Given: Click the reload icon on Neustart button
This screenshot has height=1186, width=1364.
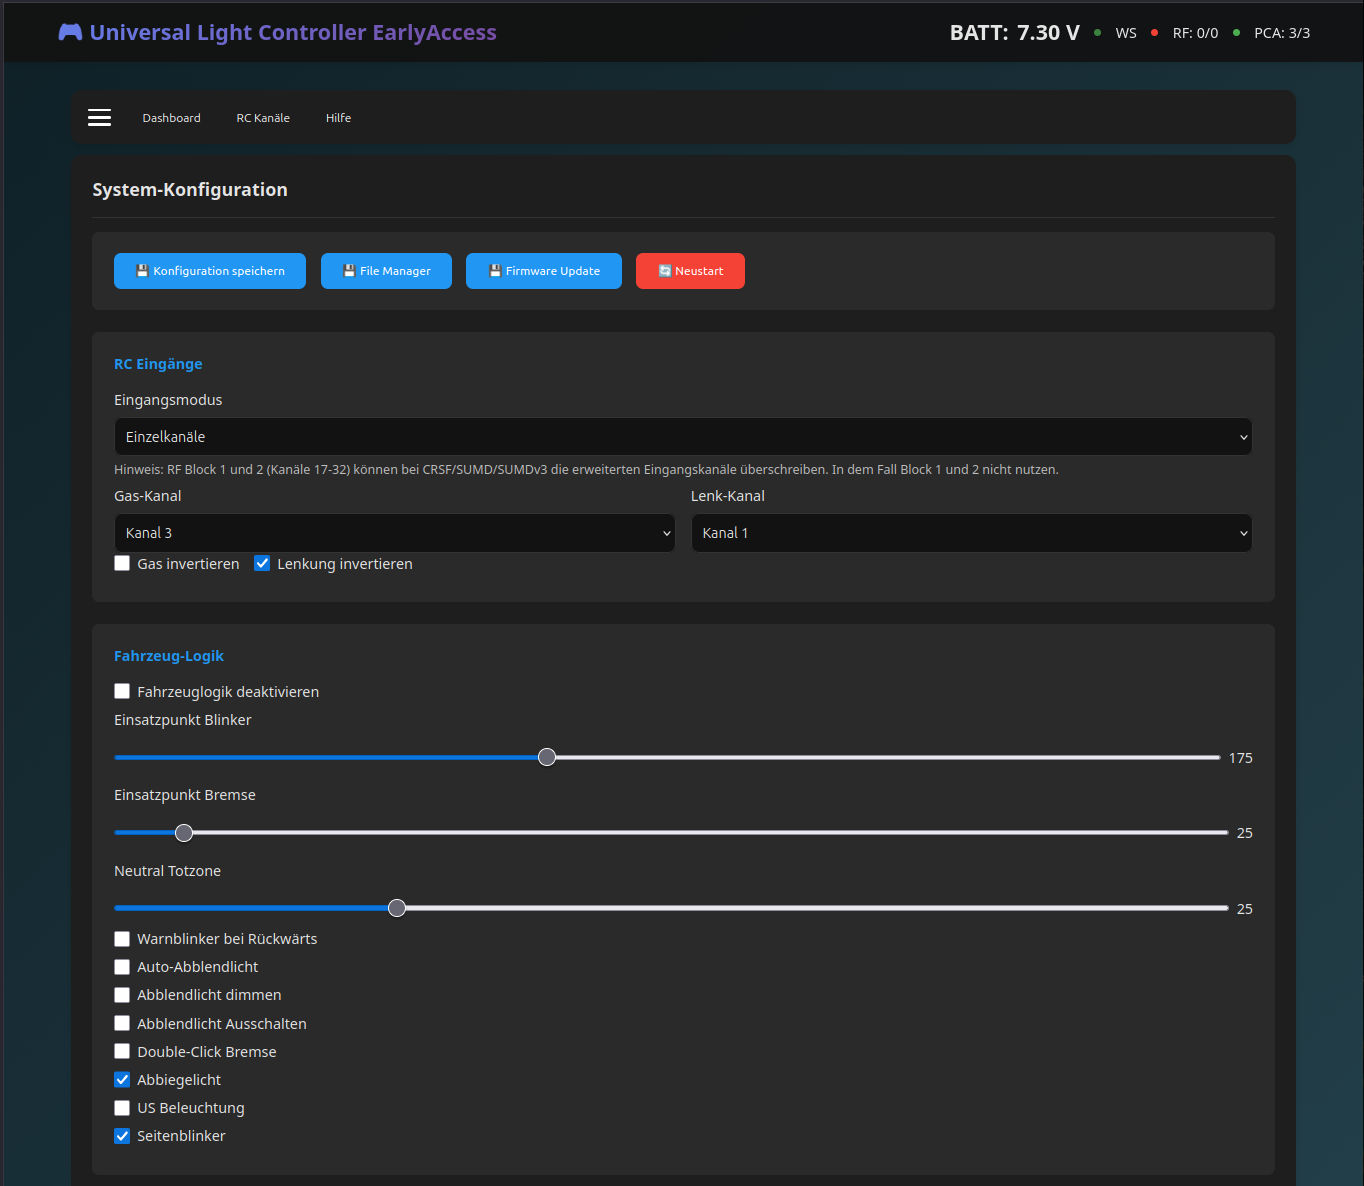Looking at the screenshot, I should 664,271.
